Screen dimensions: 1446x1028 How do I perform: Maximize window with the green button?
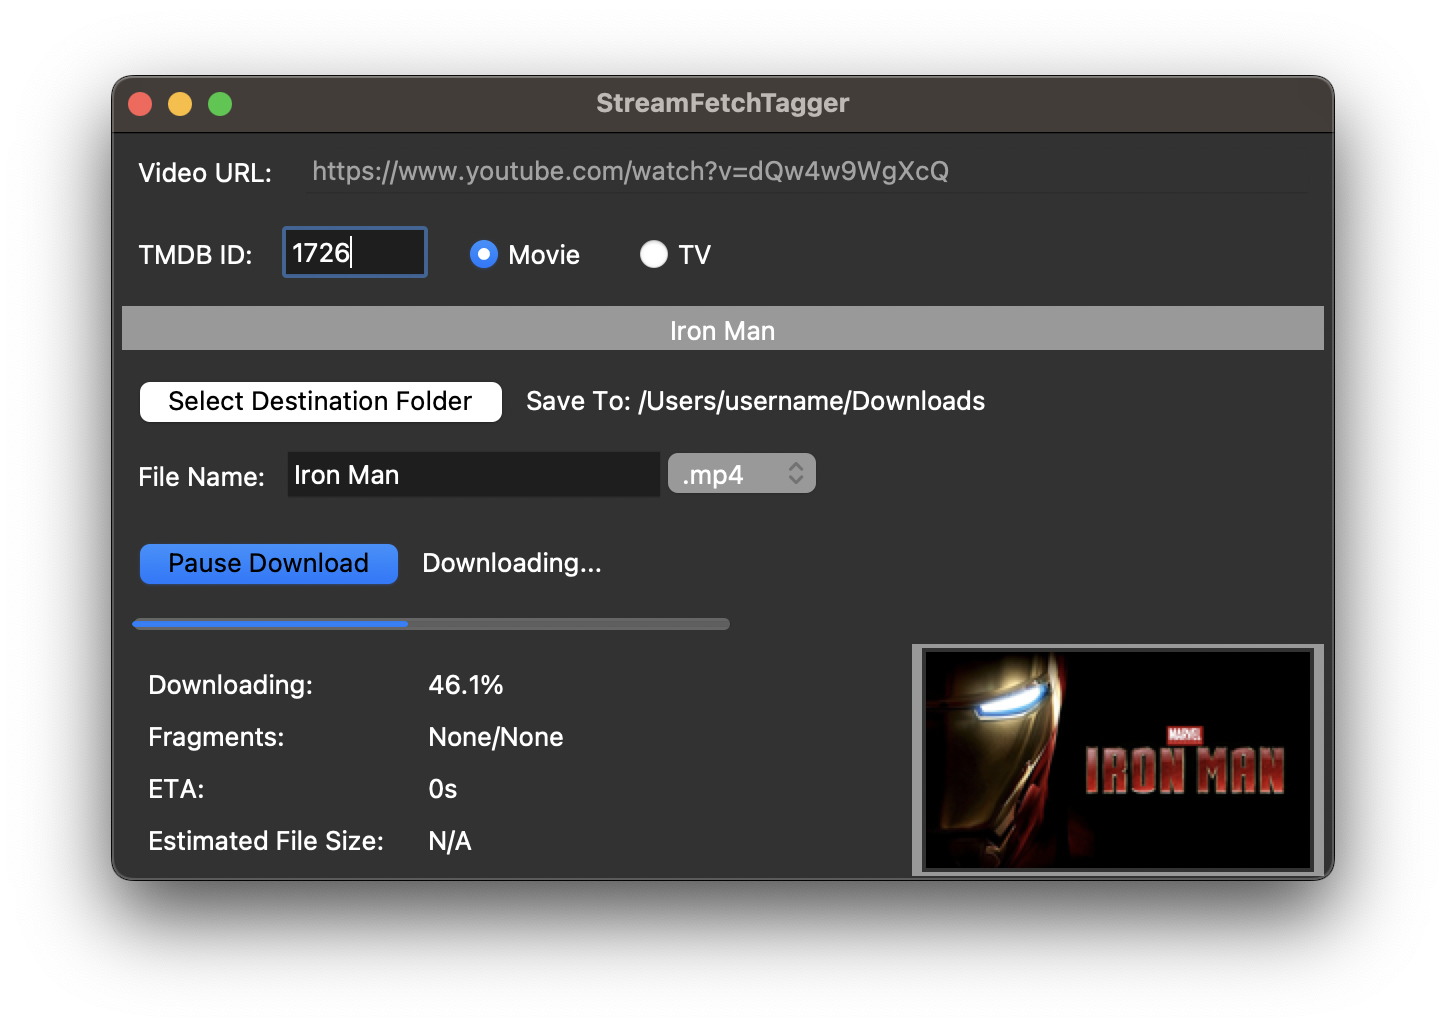(x=220, y=104)
